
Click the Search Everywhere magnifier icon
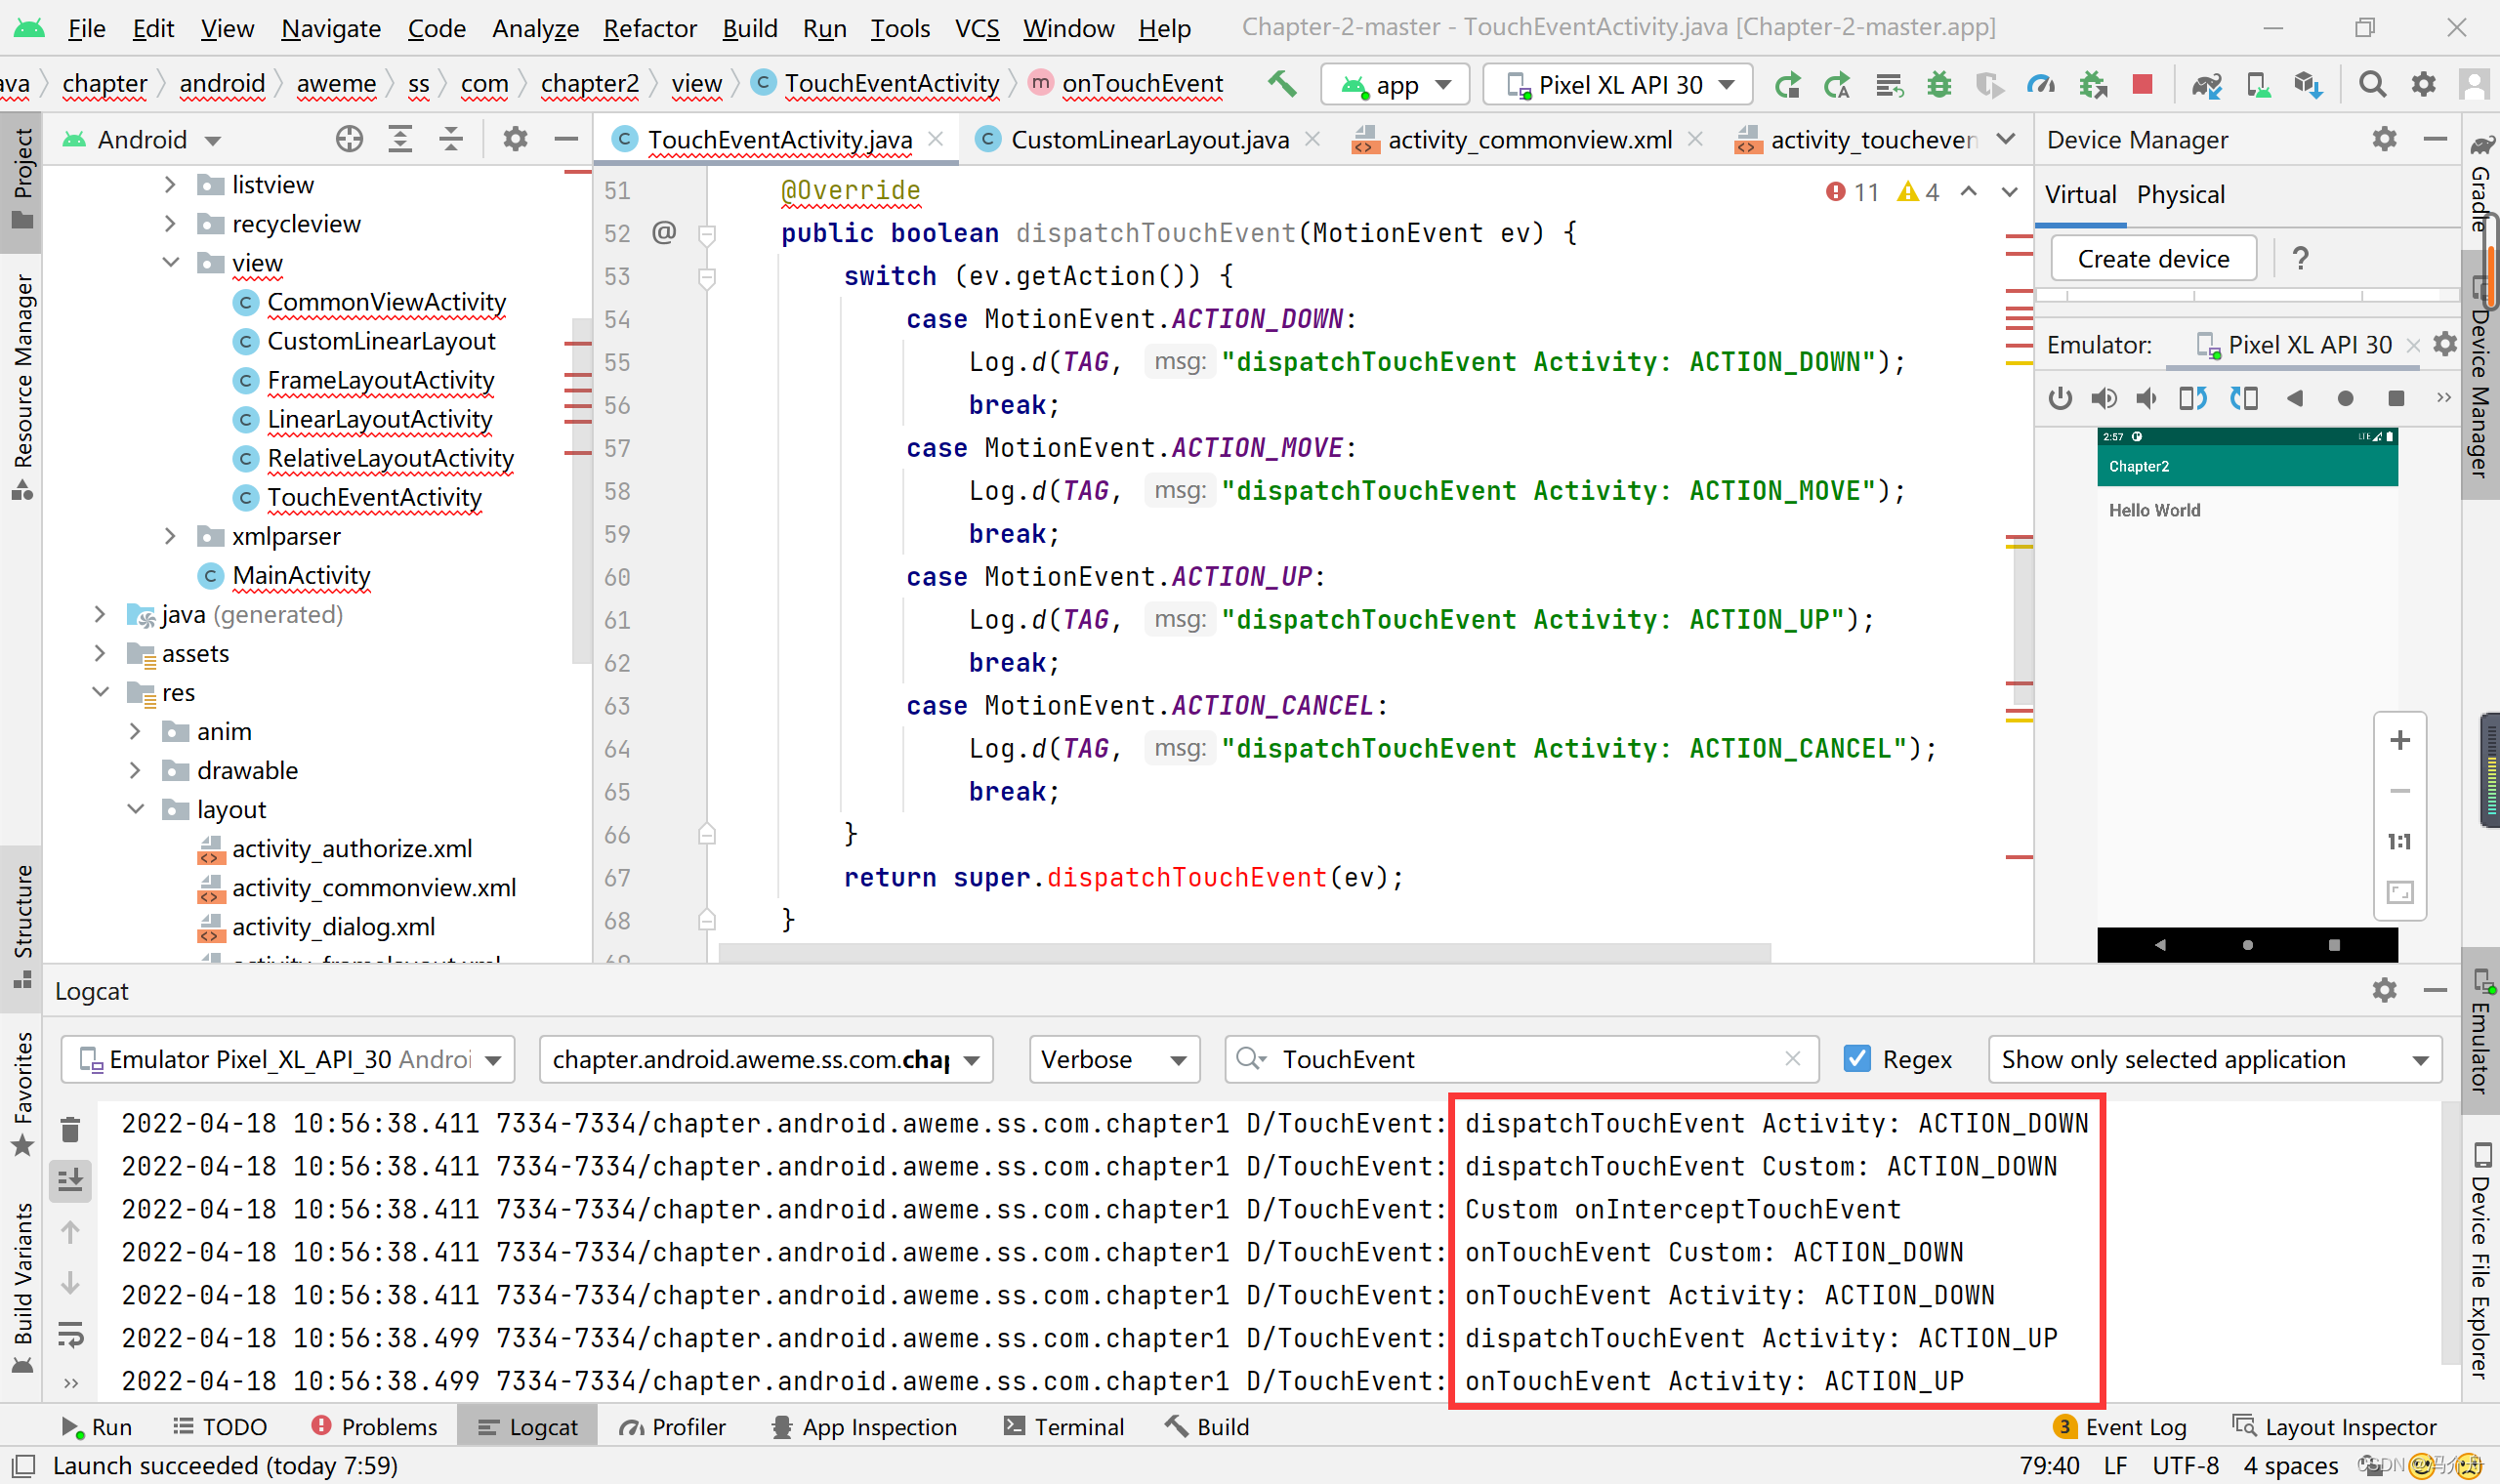click(2371, 84)
